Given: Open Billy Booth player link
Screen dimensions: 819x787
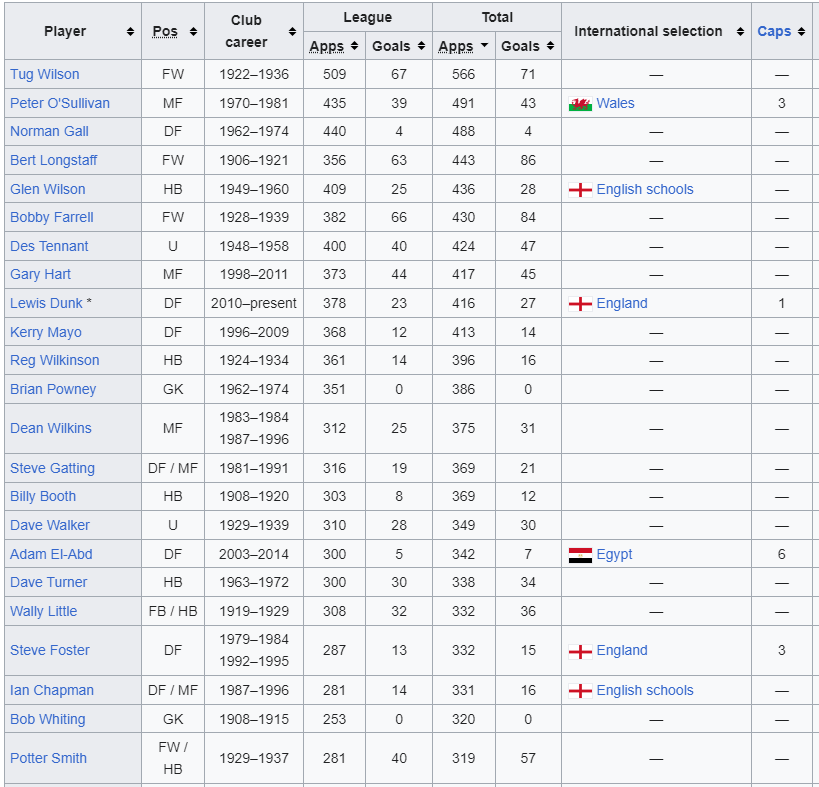Looking at the screenshot, I should [x=43, y=497].
